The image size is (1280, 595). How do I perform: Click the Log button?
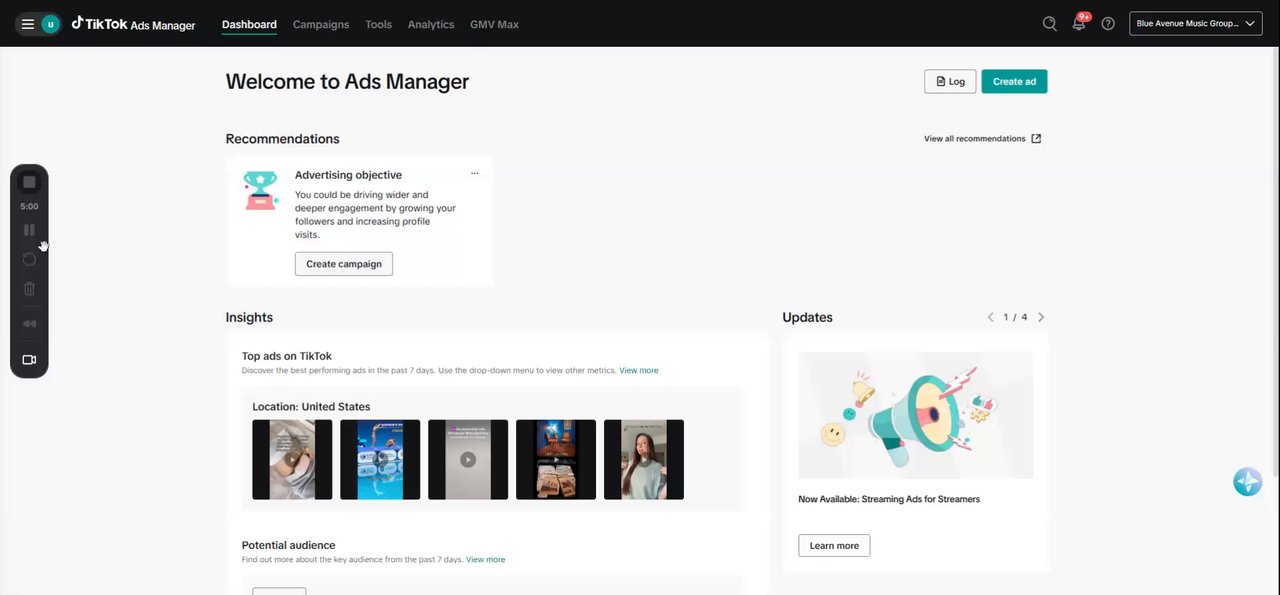[950, 82]
